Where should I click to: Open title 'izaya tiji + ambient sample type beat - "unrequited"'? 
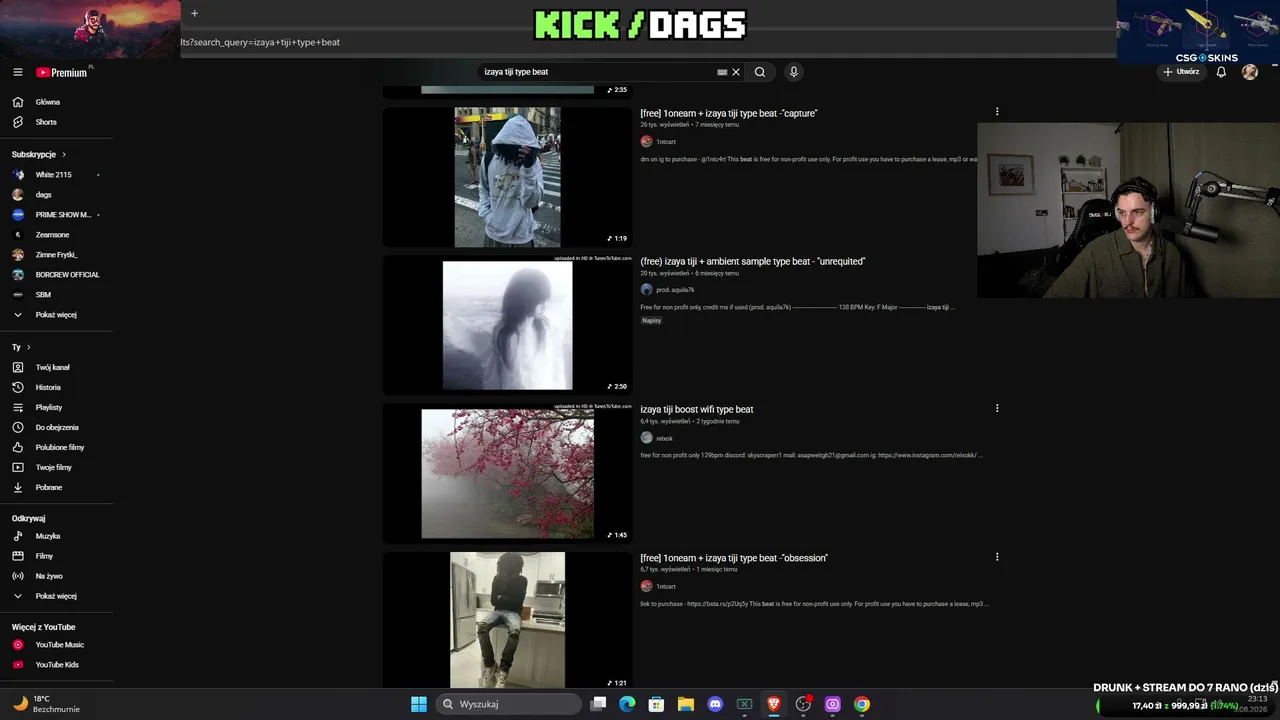(753, 261)
